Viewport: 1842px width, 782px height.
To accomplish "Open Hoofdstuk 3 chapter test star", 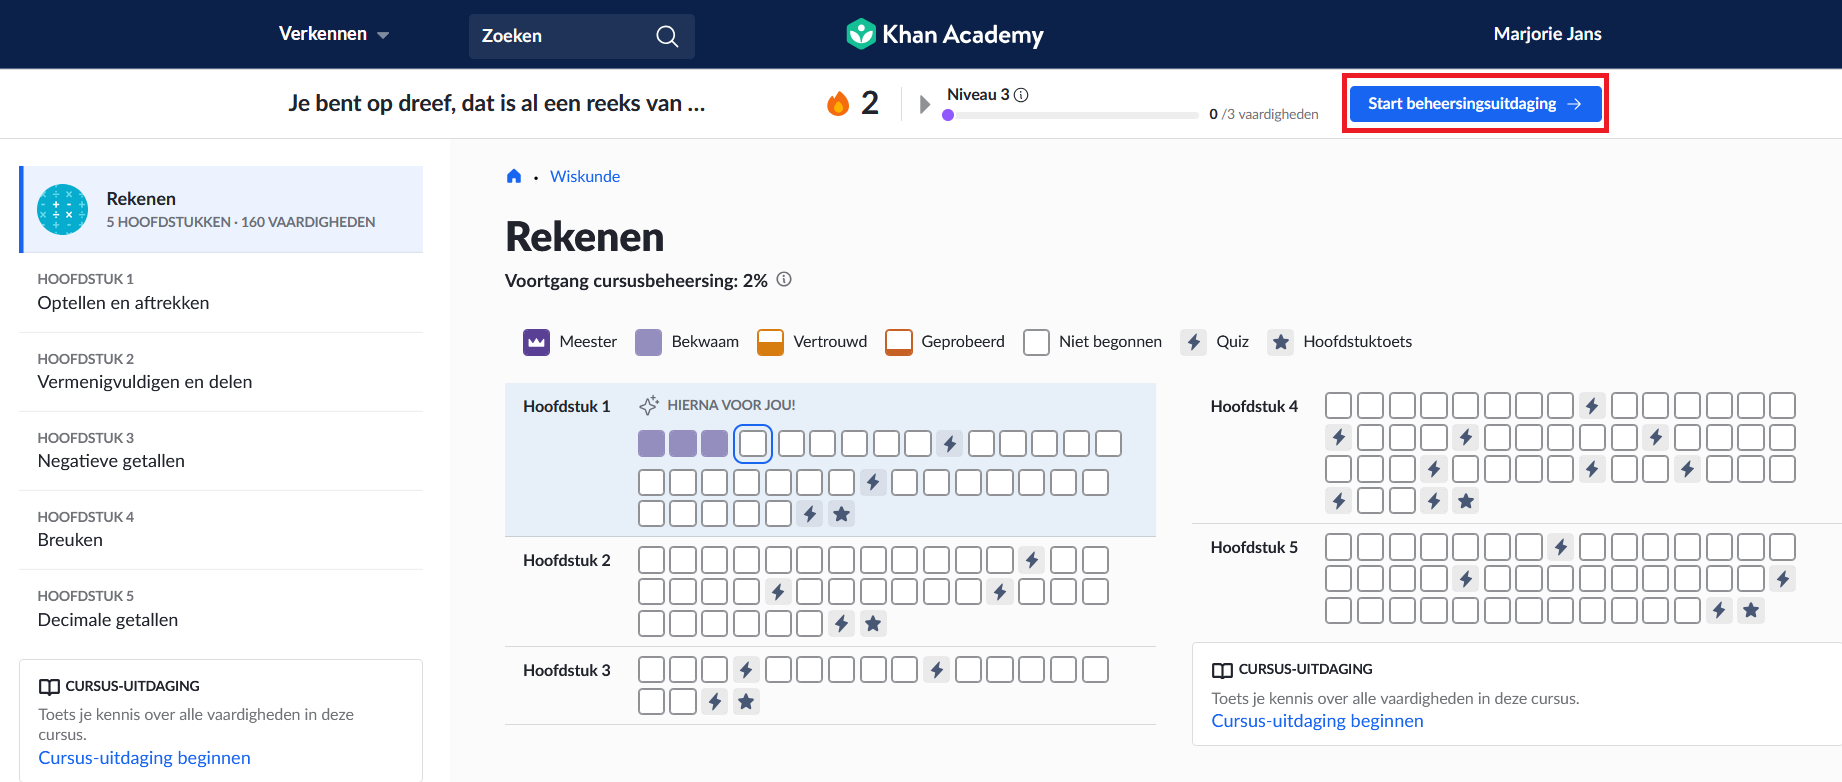I will 746,702.
